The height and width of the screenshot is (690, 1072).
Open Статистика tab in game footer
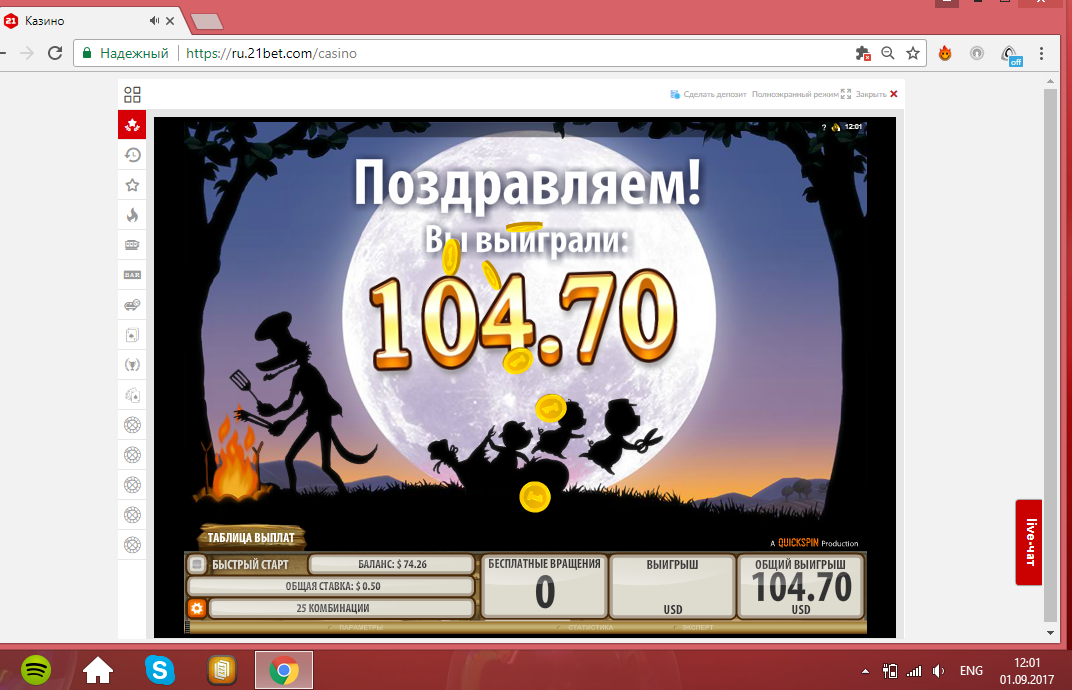click(x=587, y=627)
